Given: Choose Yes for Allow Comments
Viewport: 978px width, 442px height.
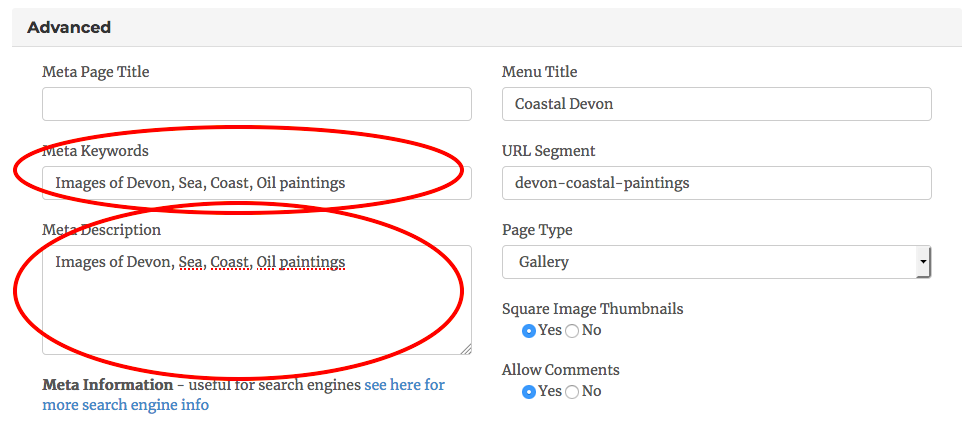Looking at the screenshot, I should 529,391.
